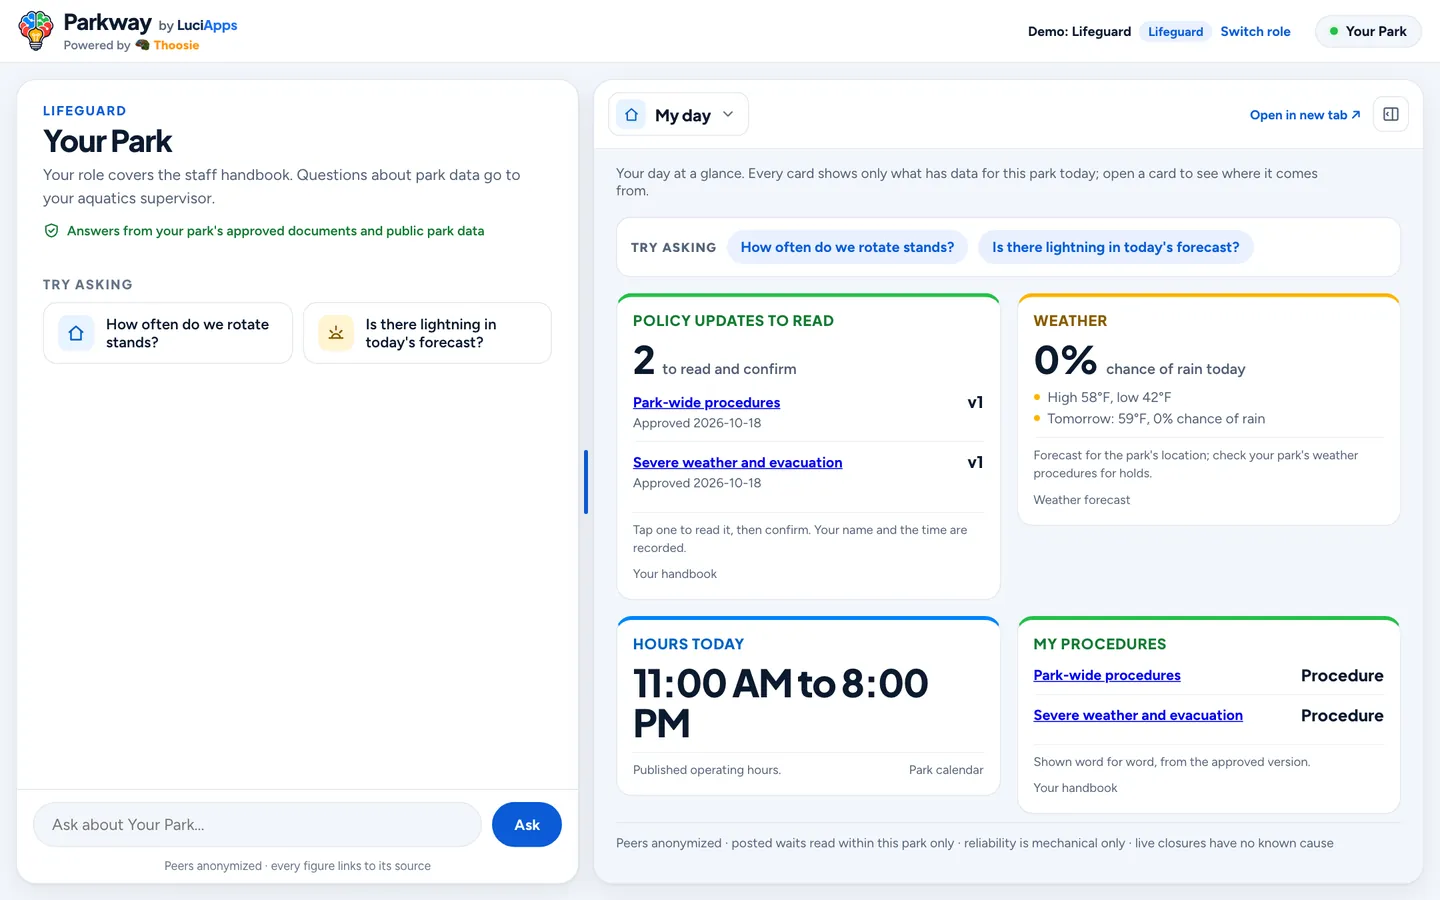Select left panel 'Is there lightning in today's forecast?' card
This screenshot has width=1440, height=900.
427,333
